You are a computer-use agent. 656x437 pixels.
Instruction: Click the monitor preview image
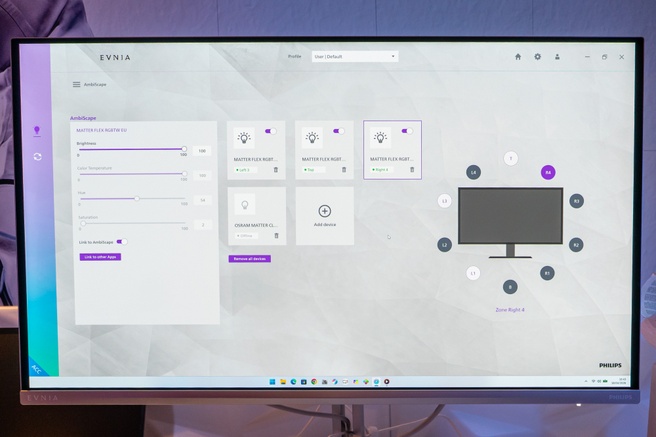(x=510, y=222)
